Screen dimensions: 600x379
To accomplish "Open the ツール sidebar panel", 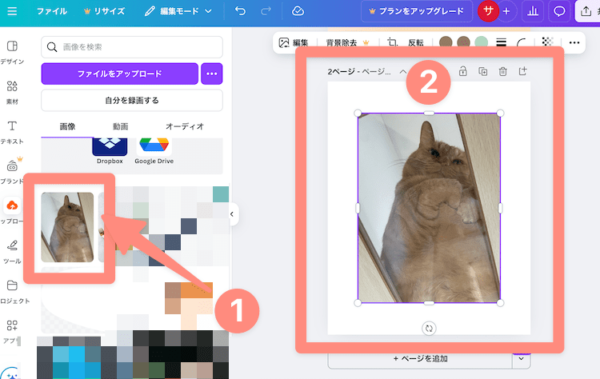I will click(12, 252).
